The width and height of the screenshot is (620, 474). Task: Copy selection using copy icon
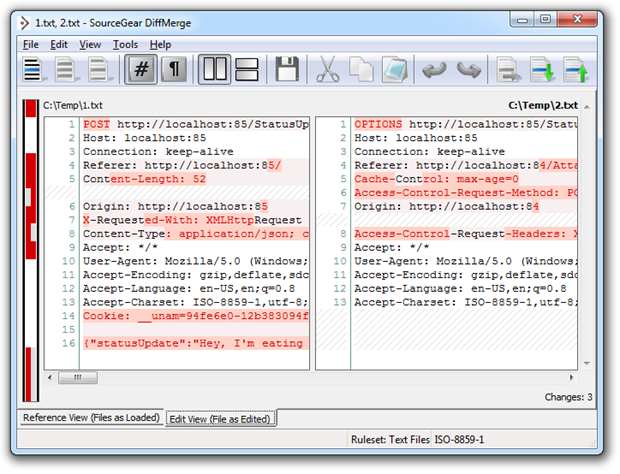pos(361,70)
